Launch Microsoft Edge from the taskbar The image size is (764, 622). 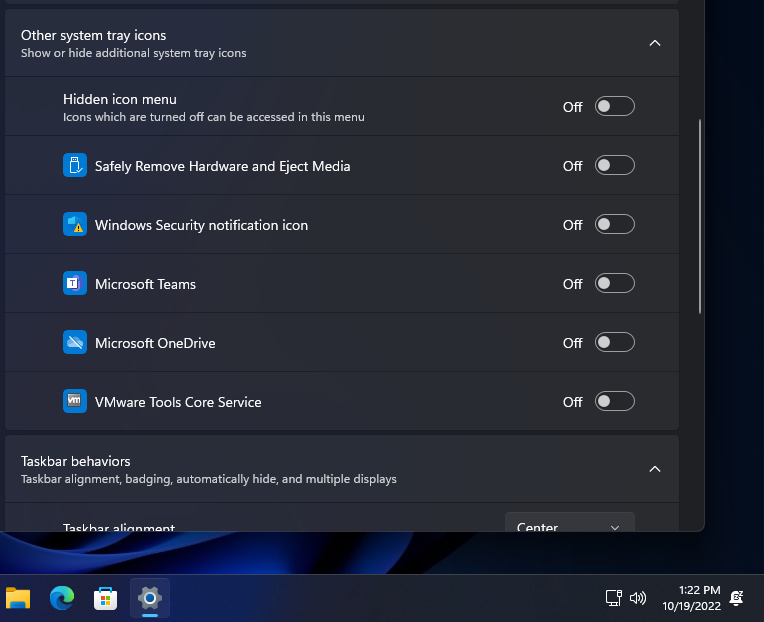coord(62,598)
